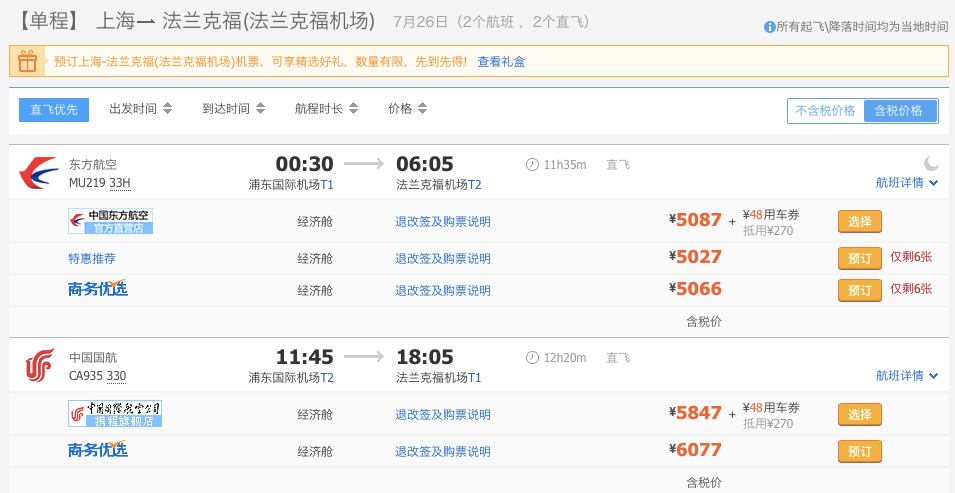Sort flights by 航程时长
The image size is (955, 493).
326,109
